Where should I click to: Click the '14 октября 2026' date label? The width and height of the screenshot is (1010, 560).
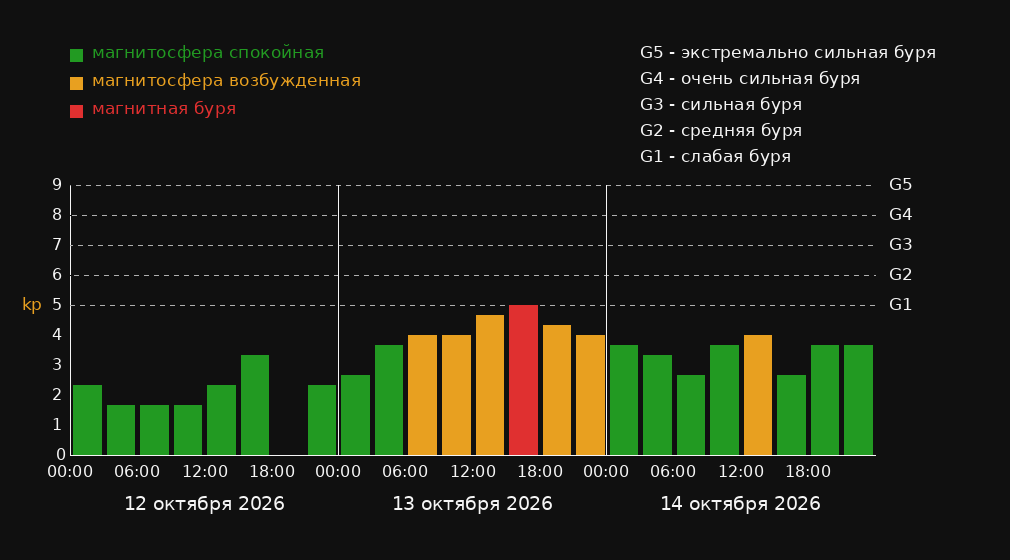[740, 504]
